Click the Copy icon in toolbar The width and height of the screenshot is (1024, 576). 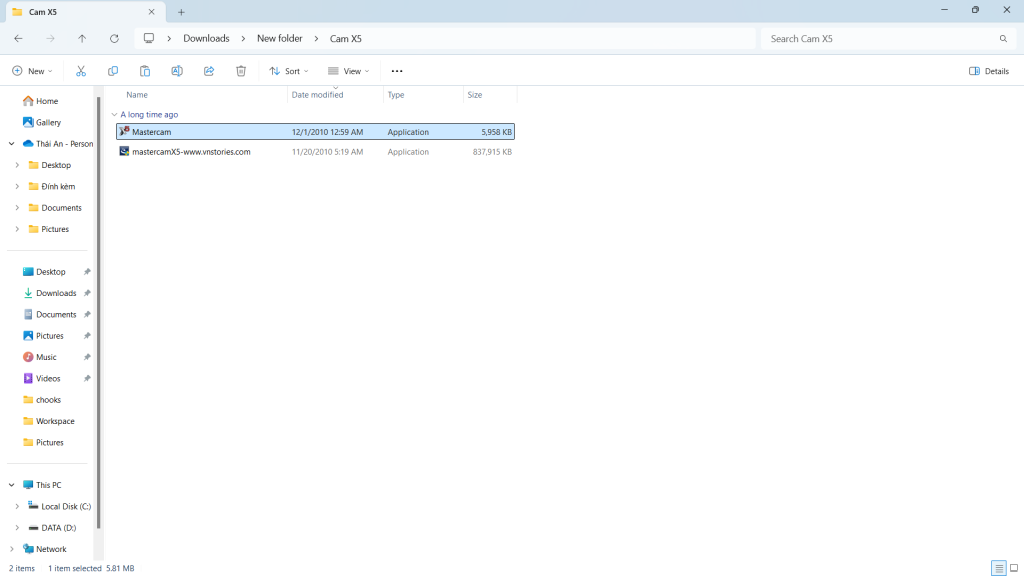tap(113, 71)
